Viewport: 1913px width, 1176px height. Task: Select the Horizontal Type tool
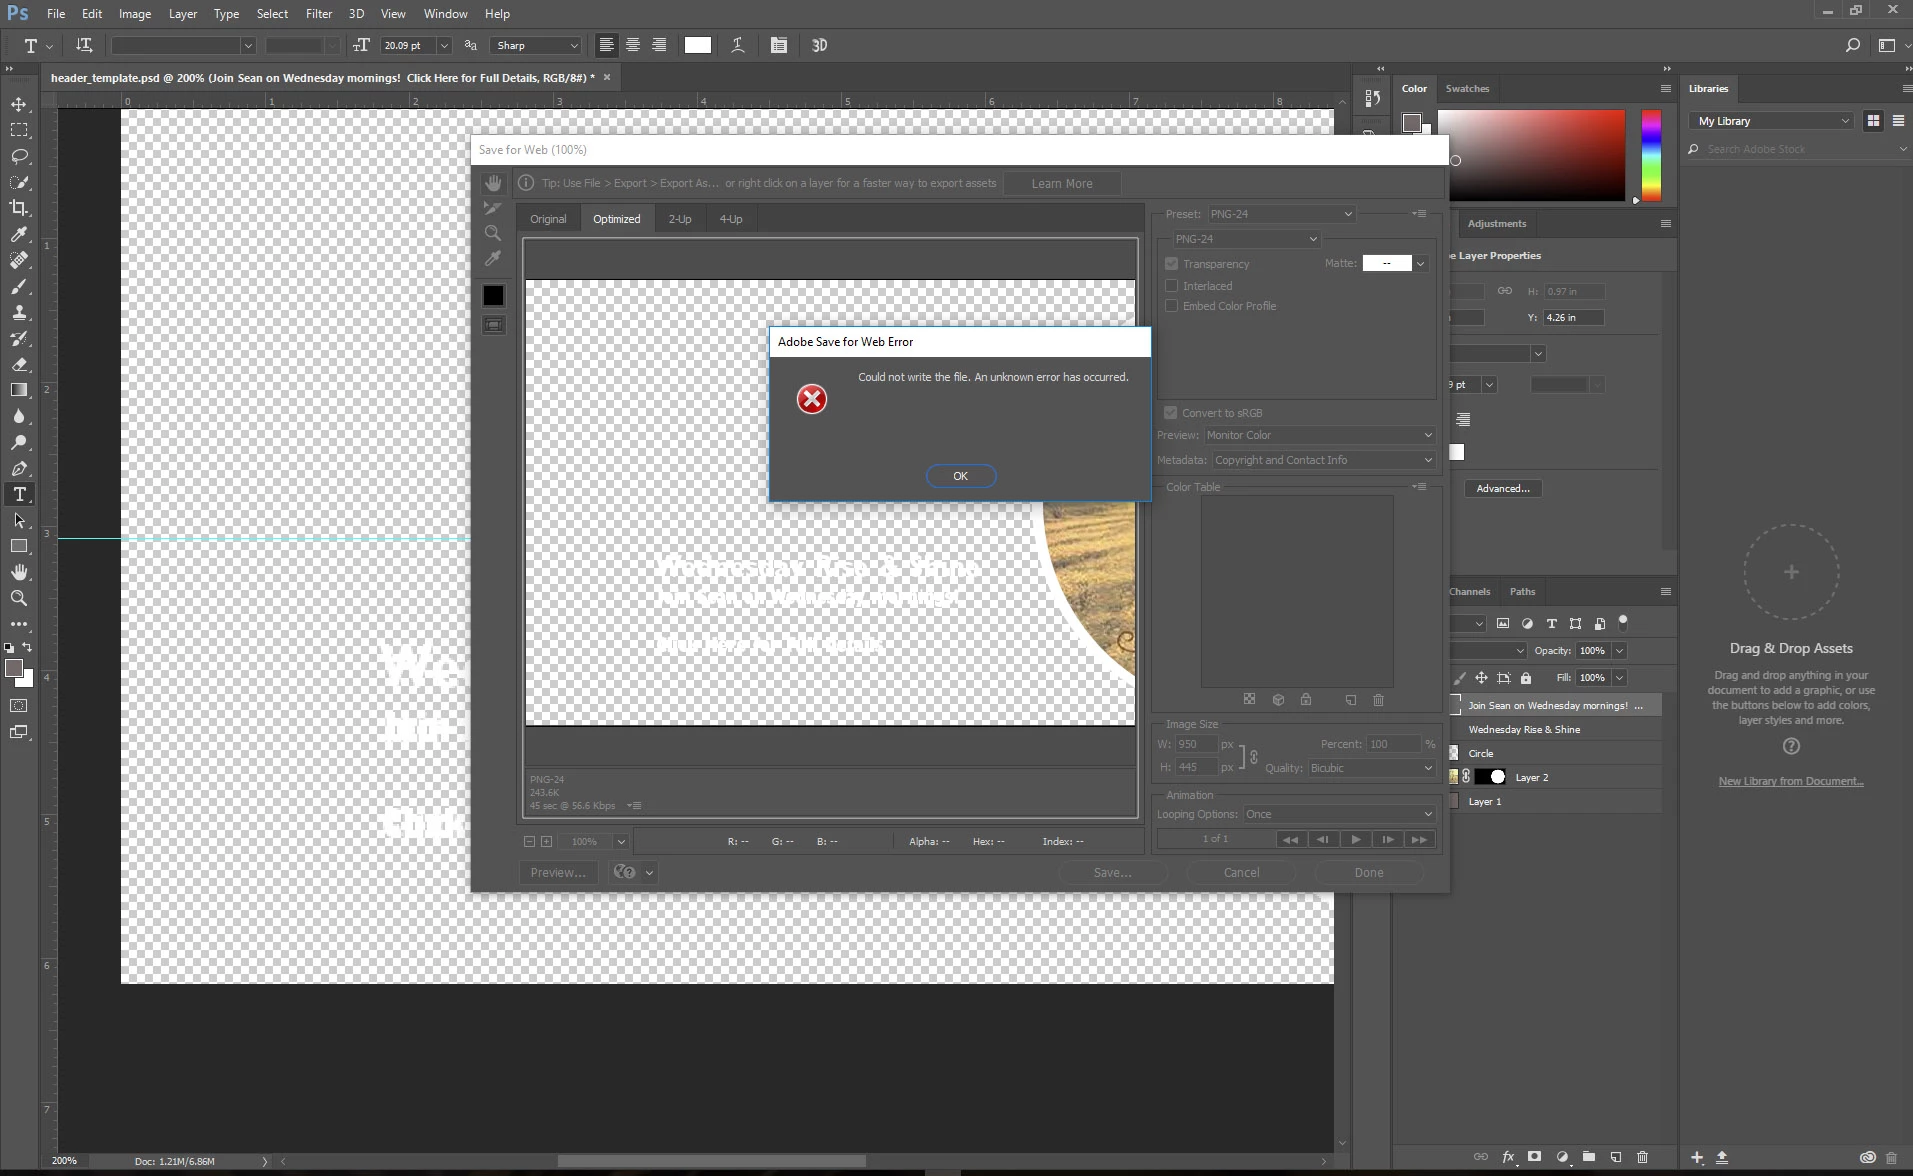click(19, 494)
